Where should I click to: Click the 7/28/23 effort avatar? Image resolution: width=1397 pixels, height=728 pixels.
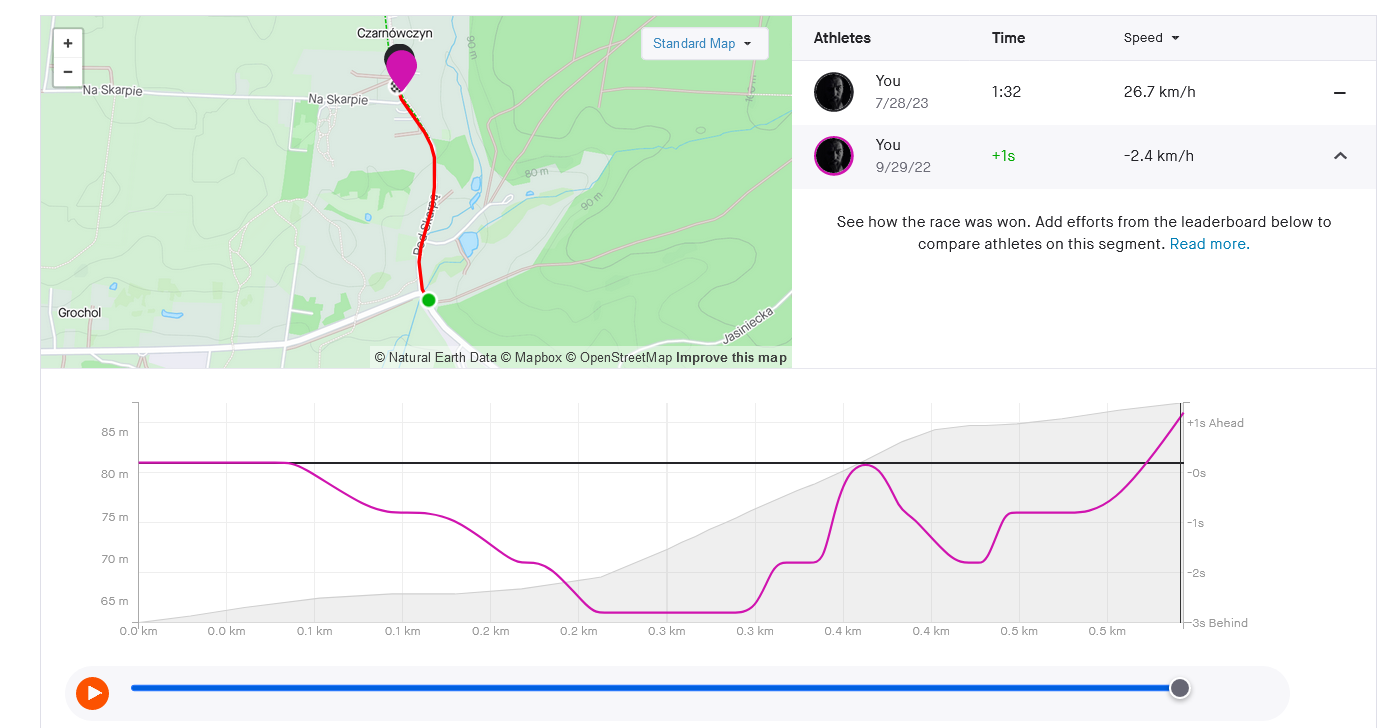tap(834, 92)
